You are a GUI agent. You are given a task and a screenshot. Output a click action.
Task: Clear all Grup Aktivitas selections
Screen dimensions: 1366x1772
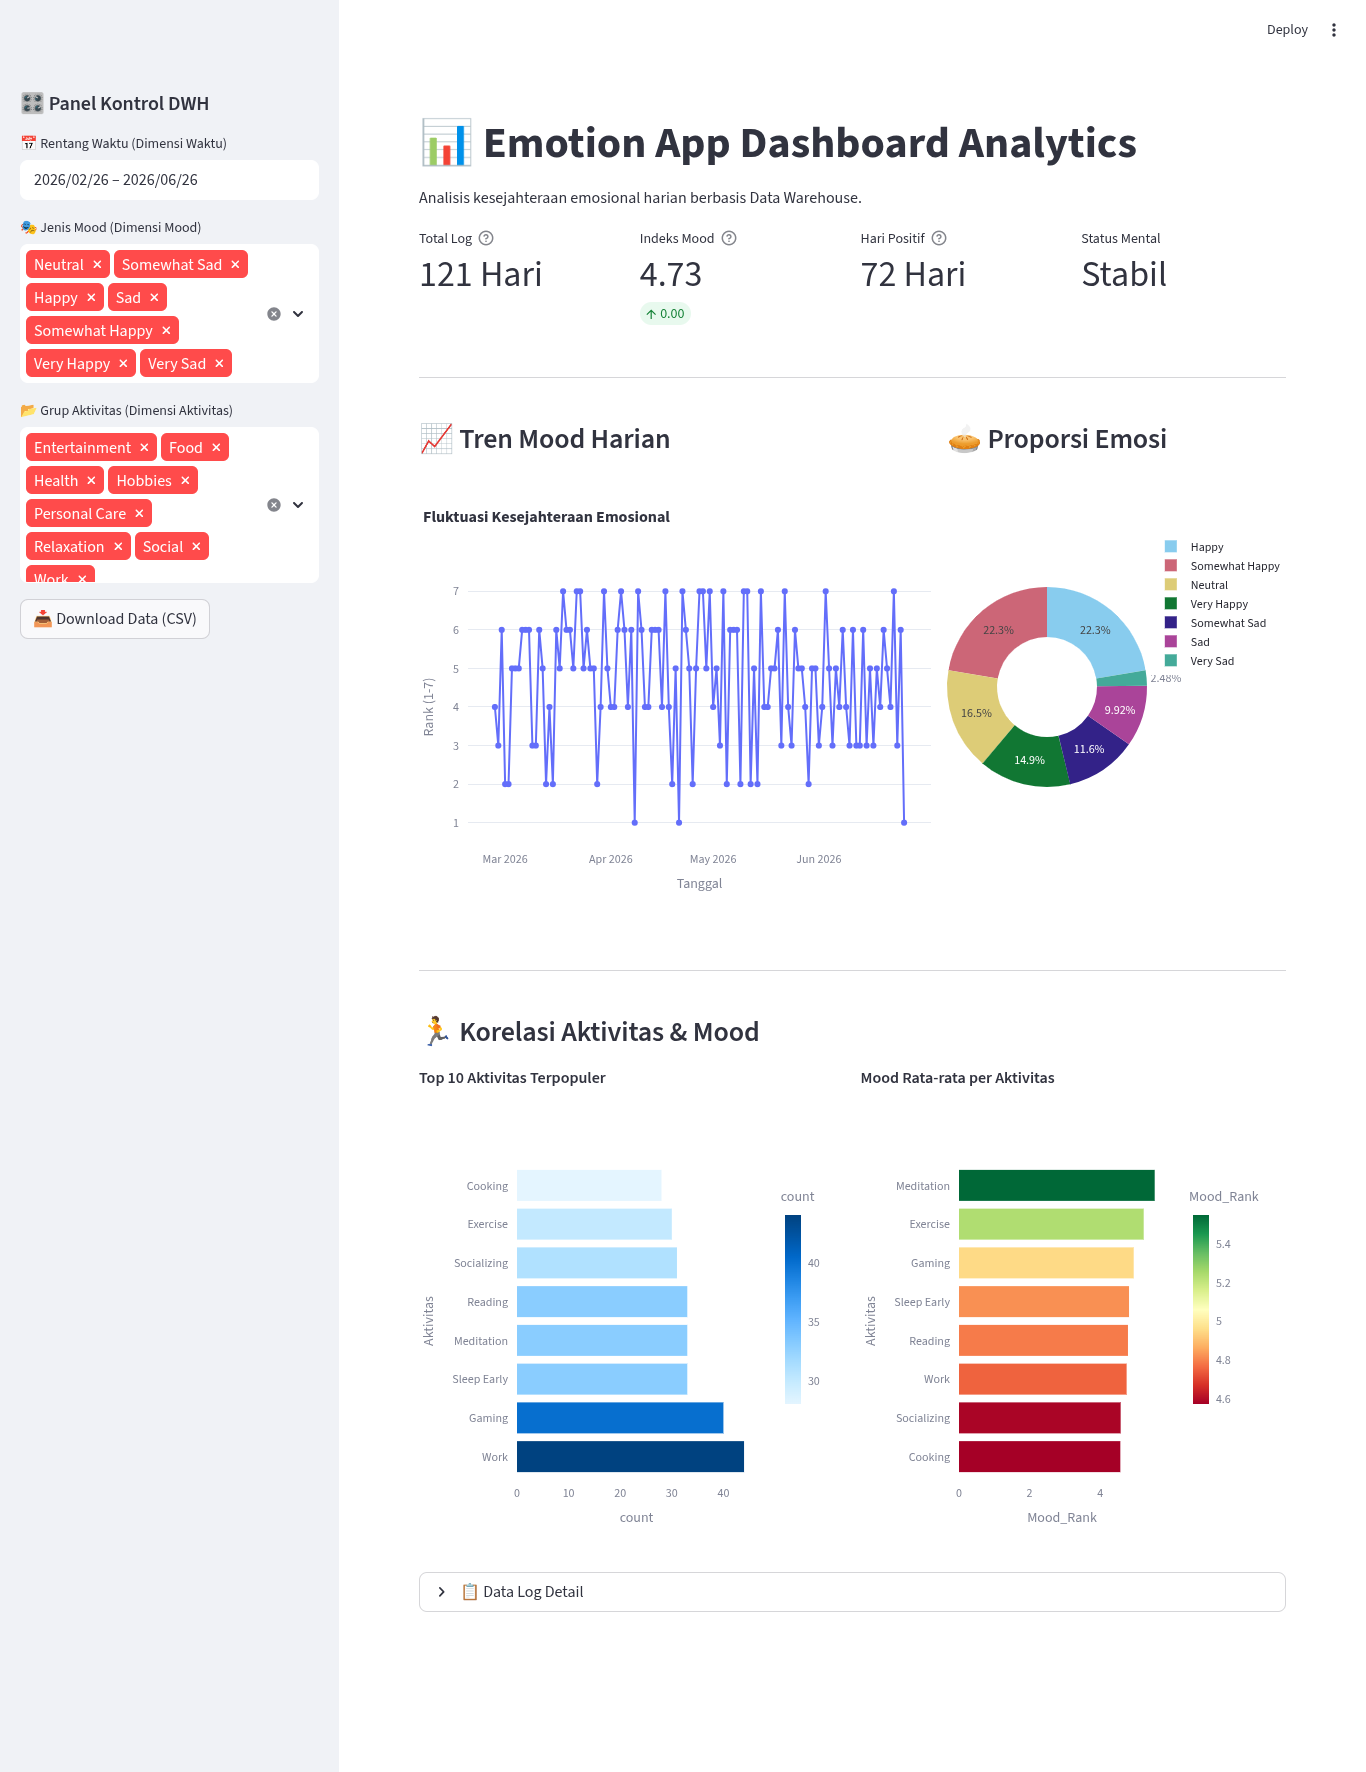pos(274,505)
